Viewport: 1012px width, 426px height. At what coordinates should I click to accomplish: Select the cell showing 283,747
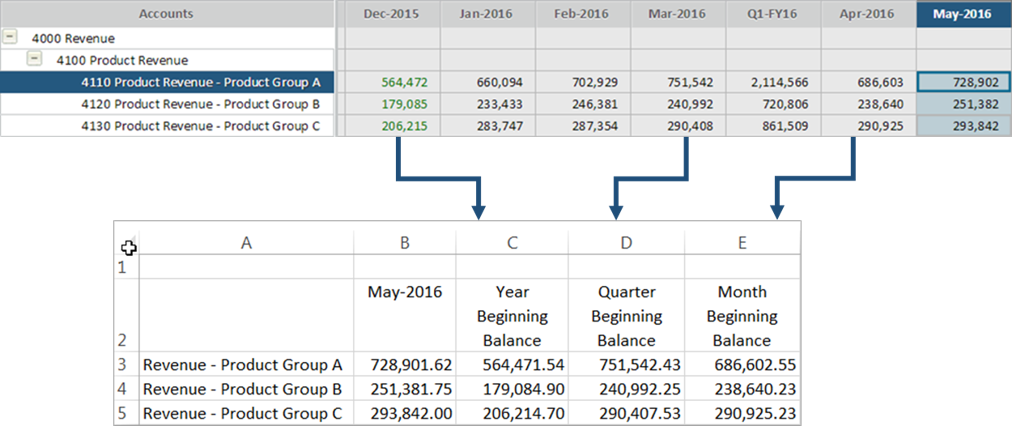pos(488,126)
